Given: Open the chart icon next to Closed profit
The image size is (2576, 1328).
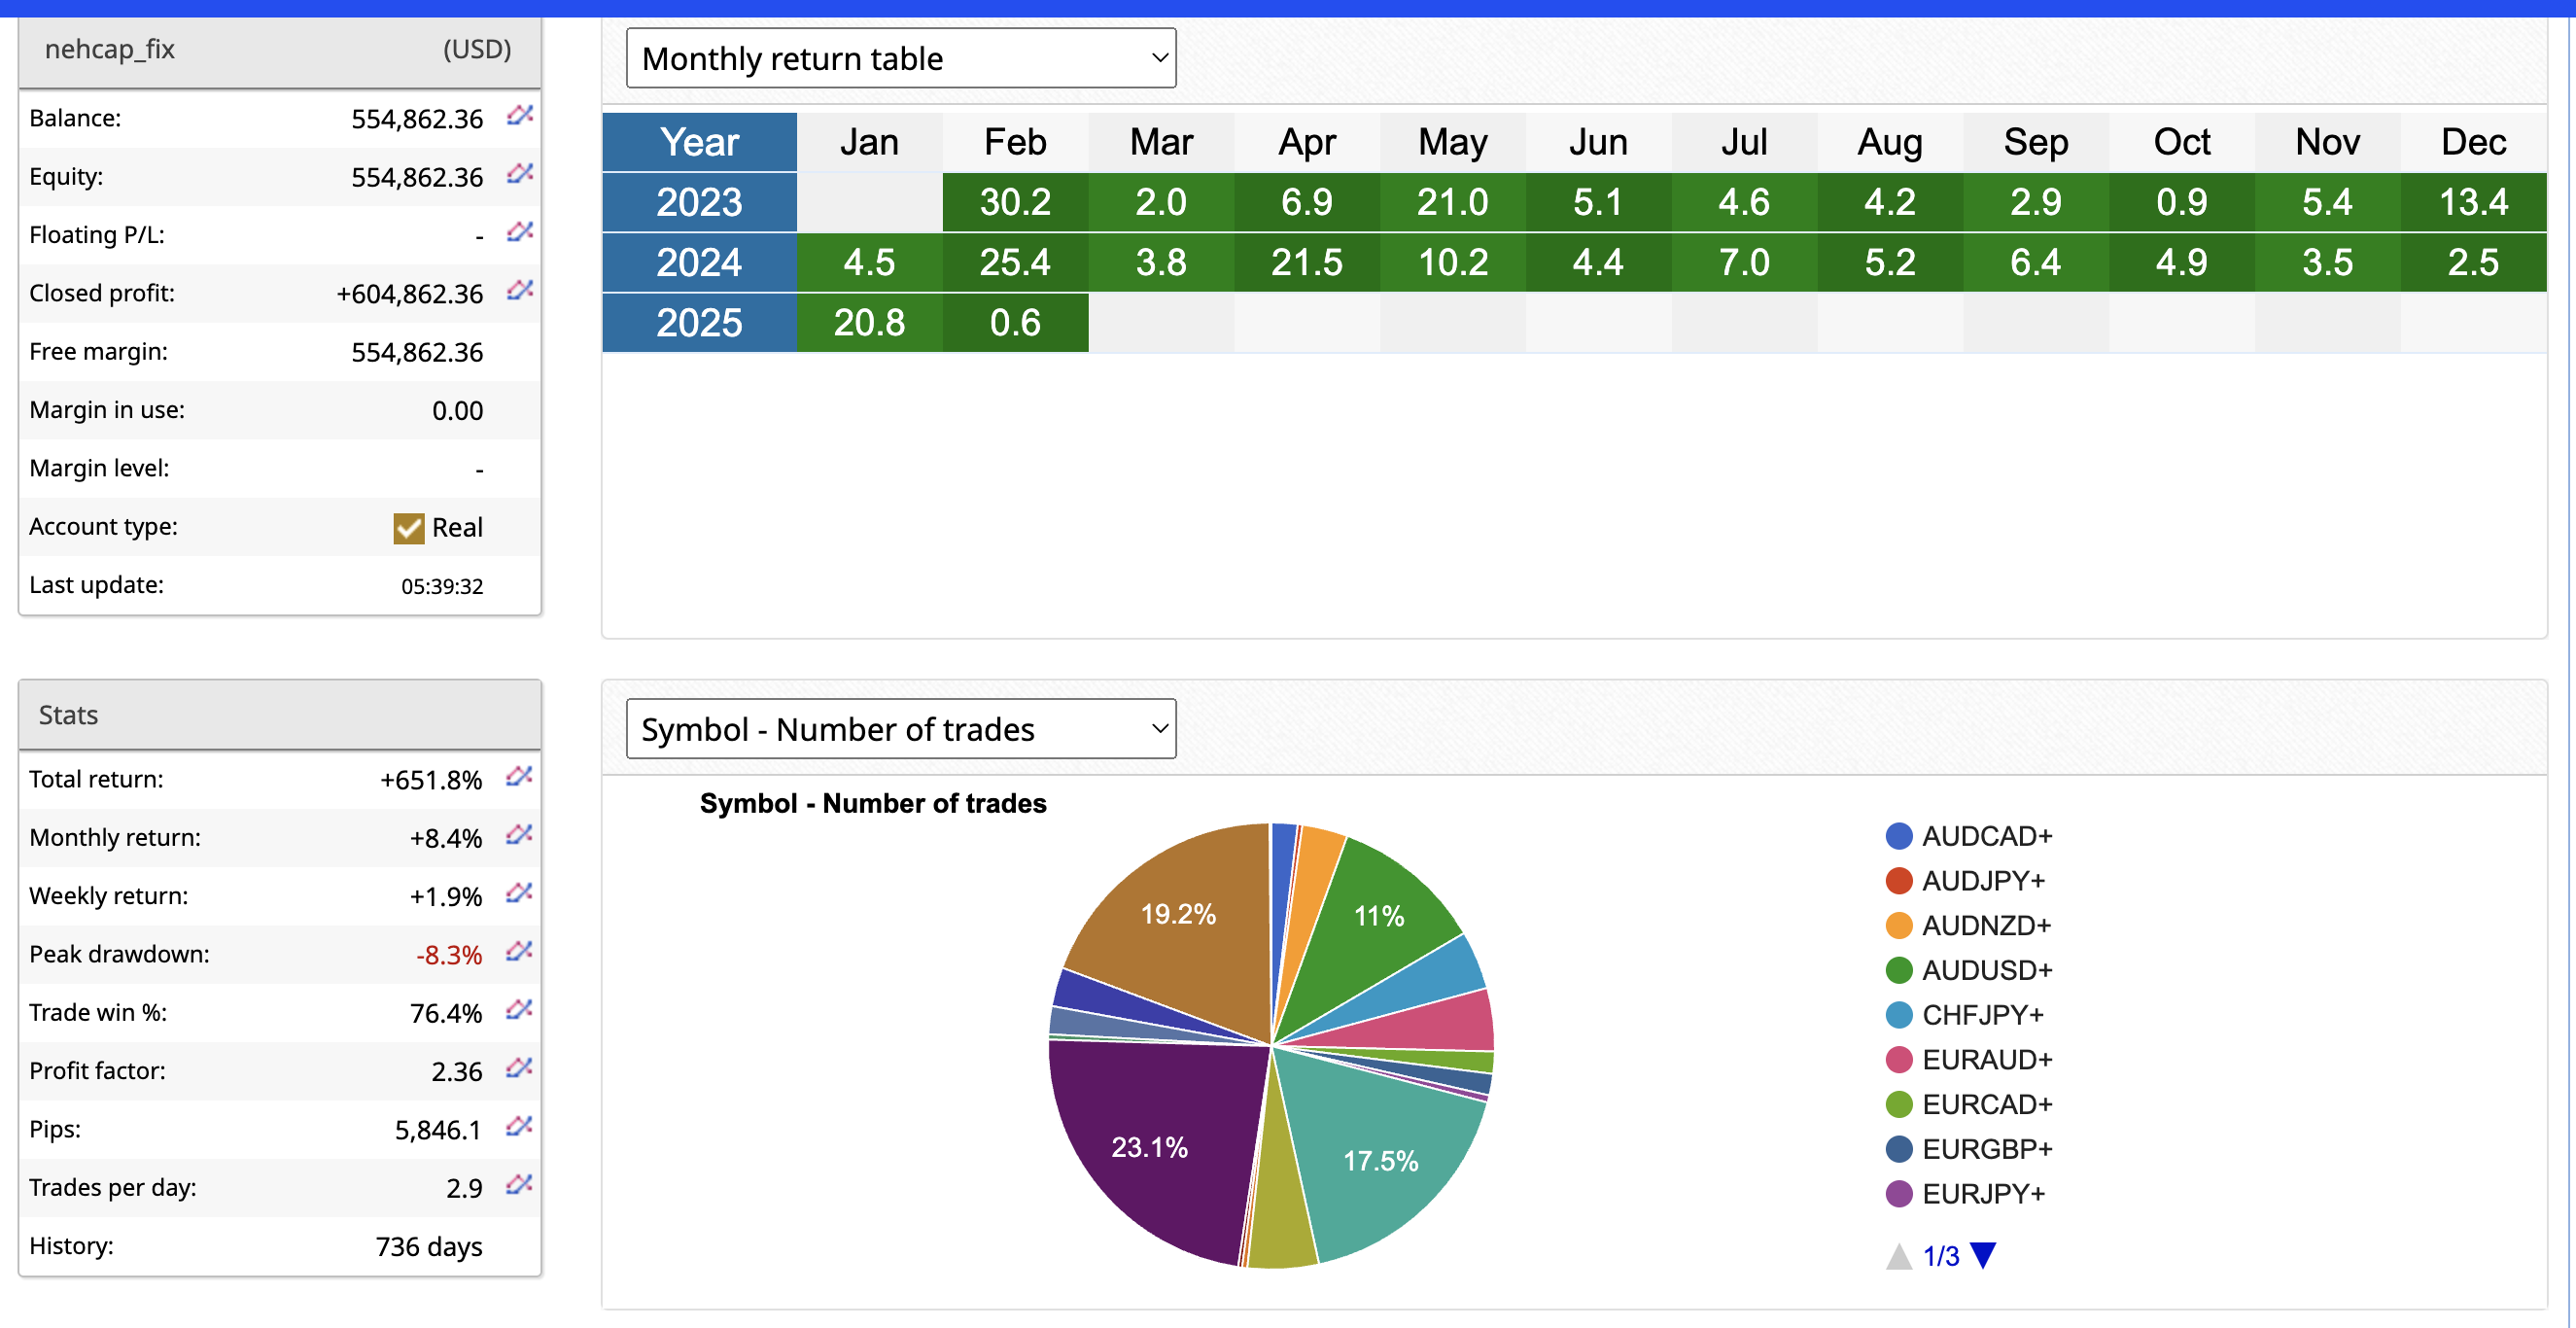Looking at the screenshot, I should (519, 291).
